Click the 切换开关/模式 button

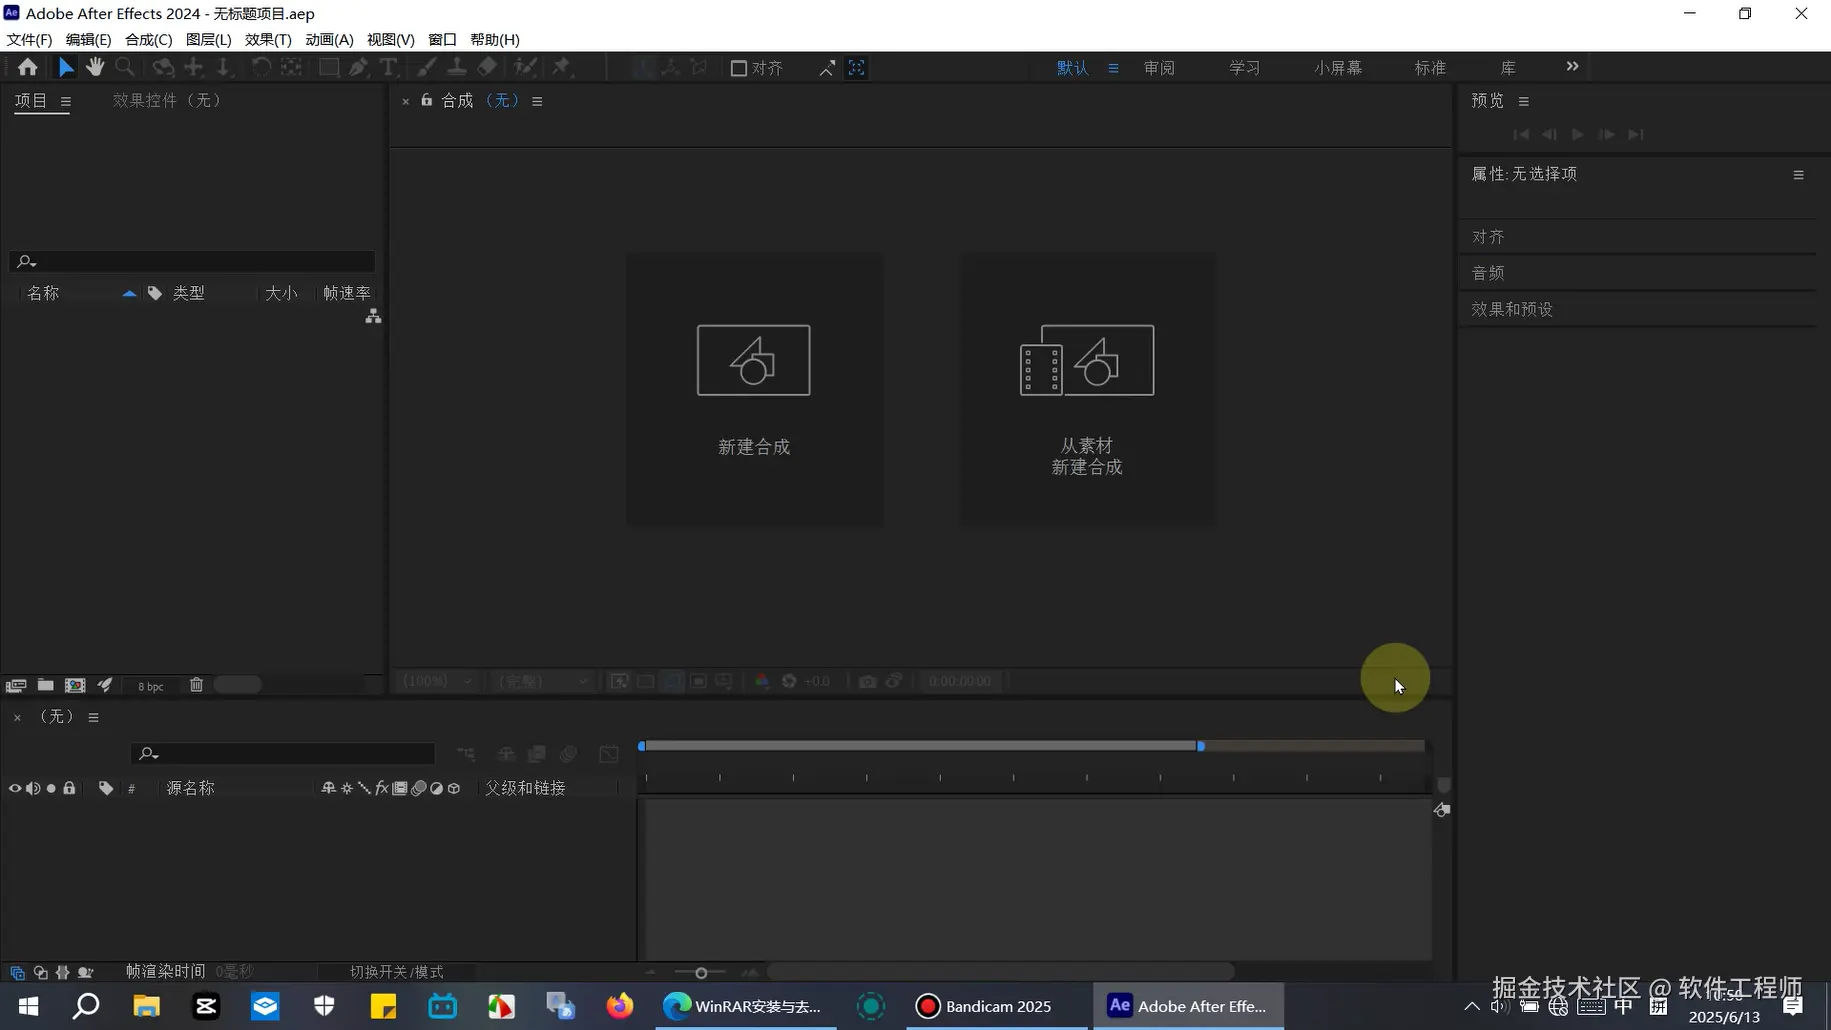click(x=396, y=972)
